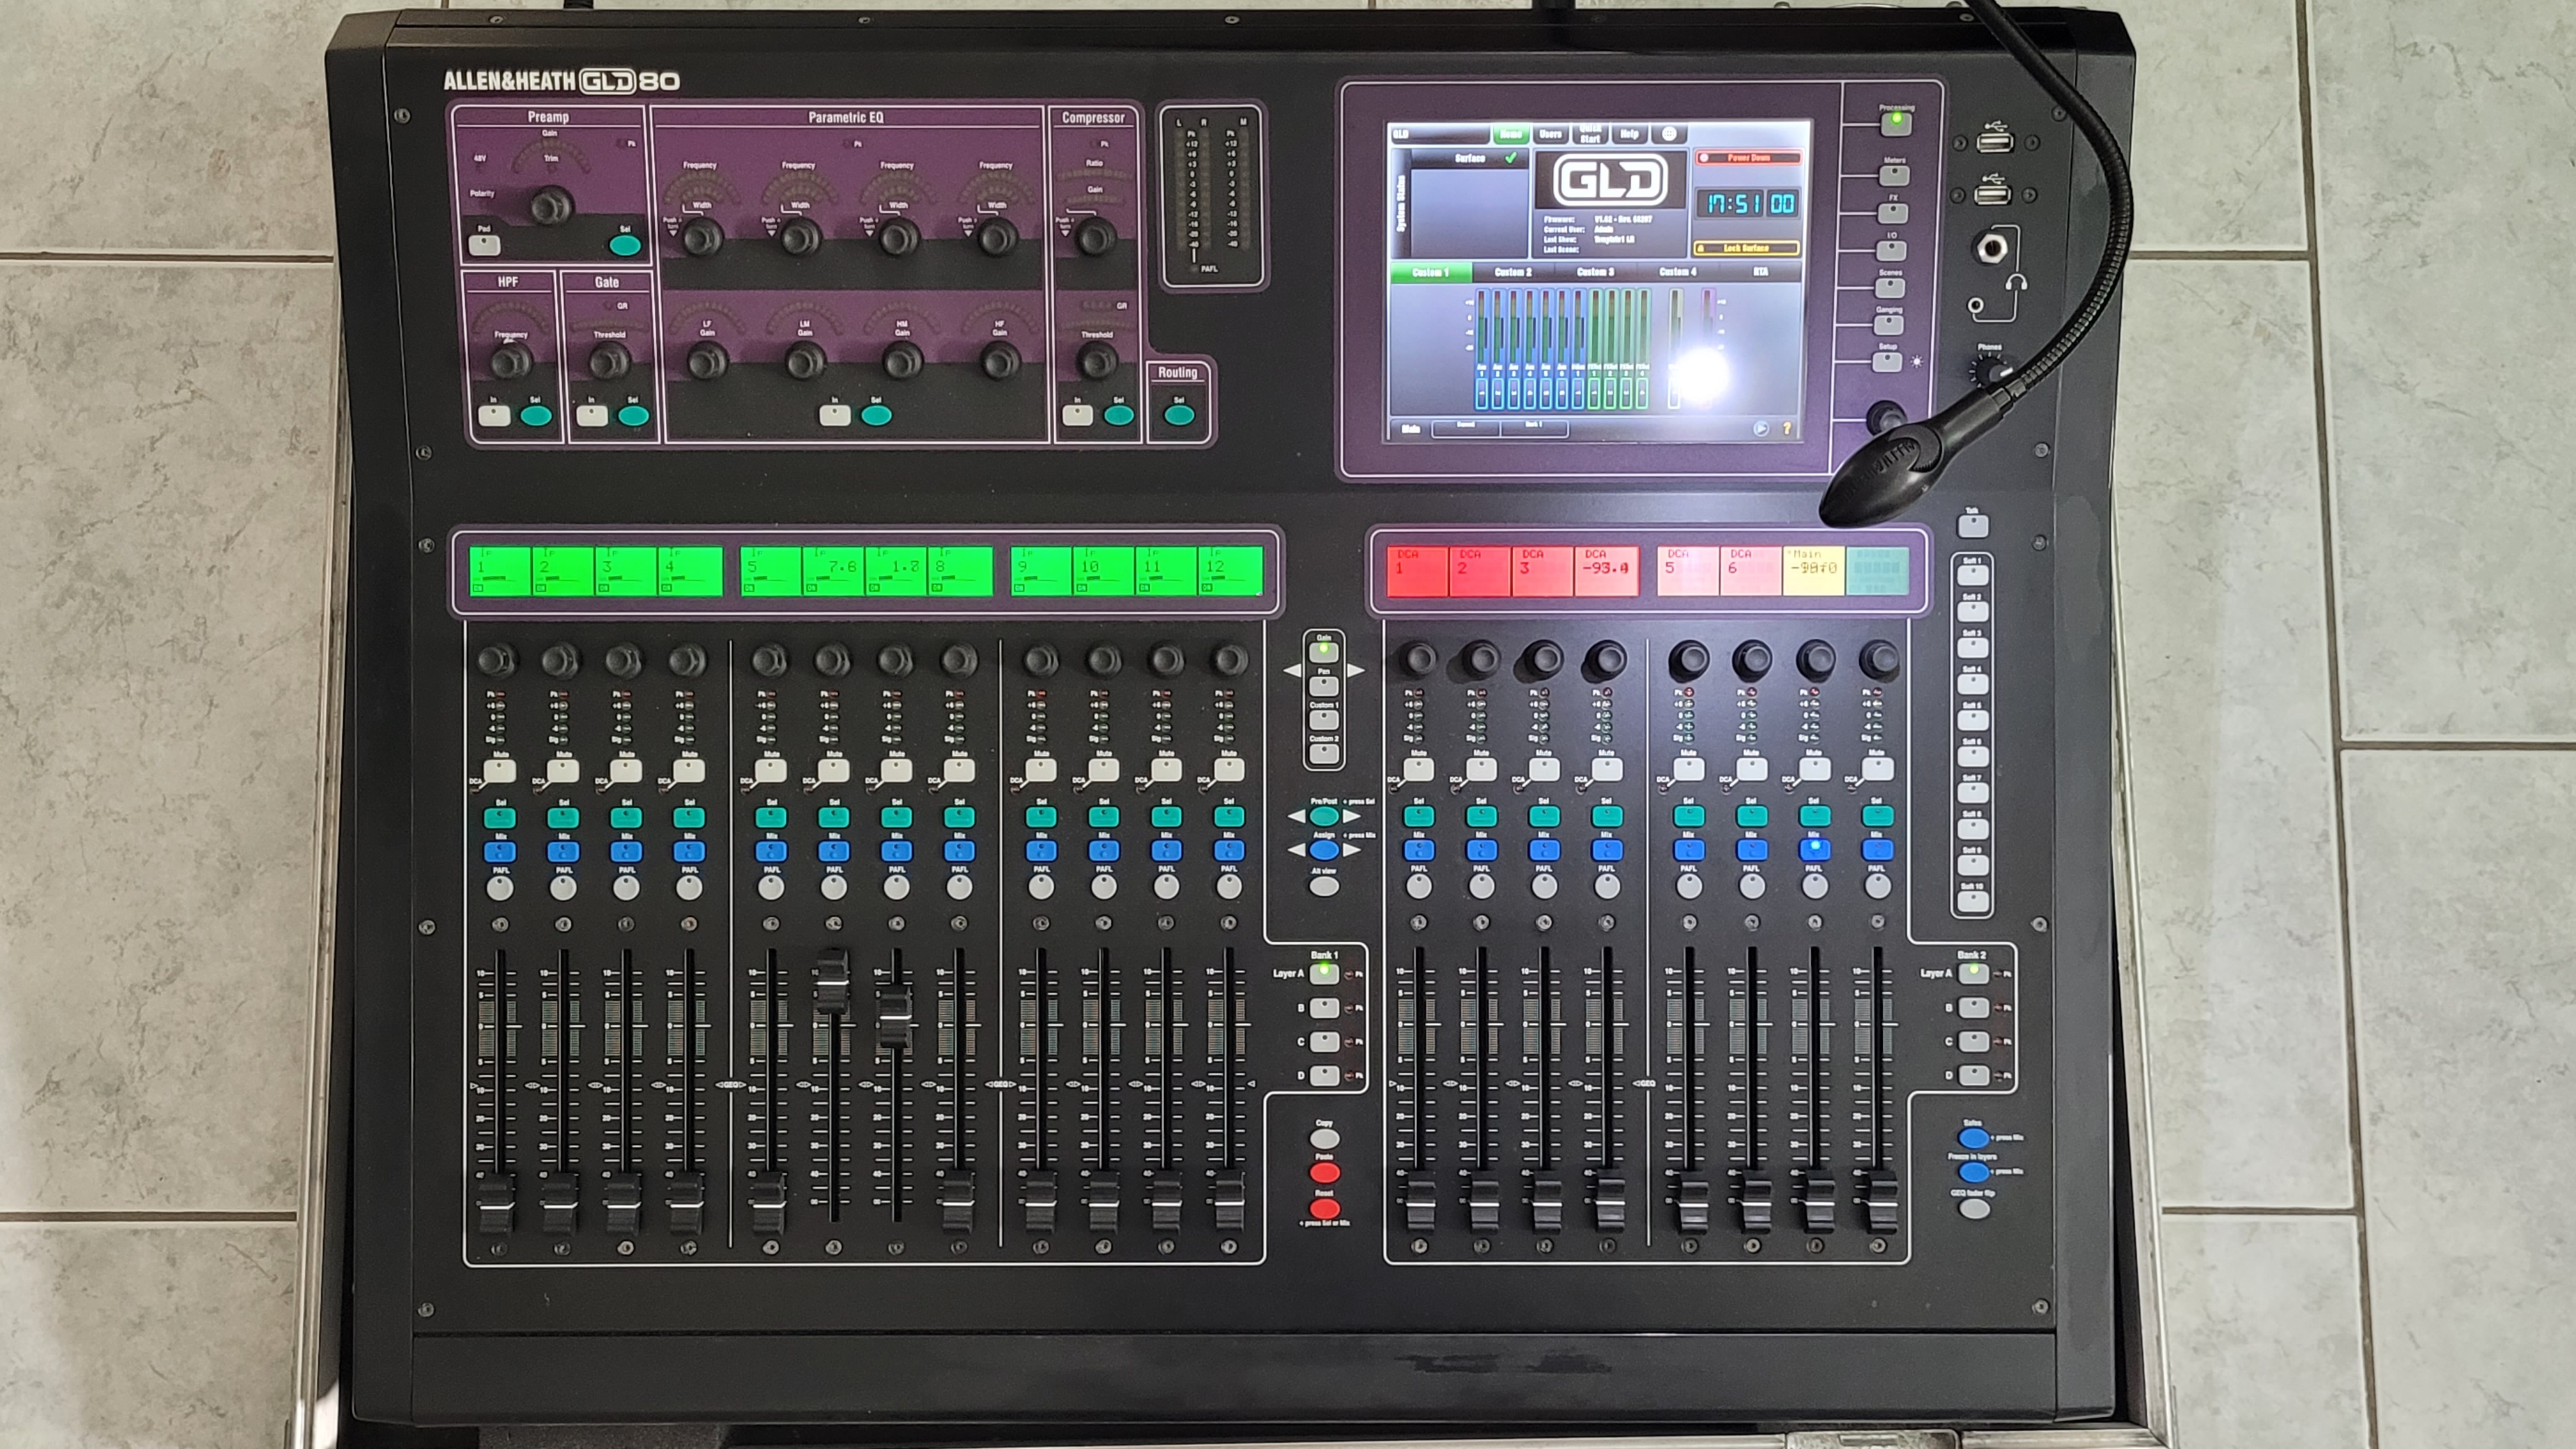Image resolution: width=2576 pixels, height=1449 pixels.
Task: Select Layer B in Bank 1
Action: (1324, 1008)
